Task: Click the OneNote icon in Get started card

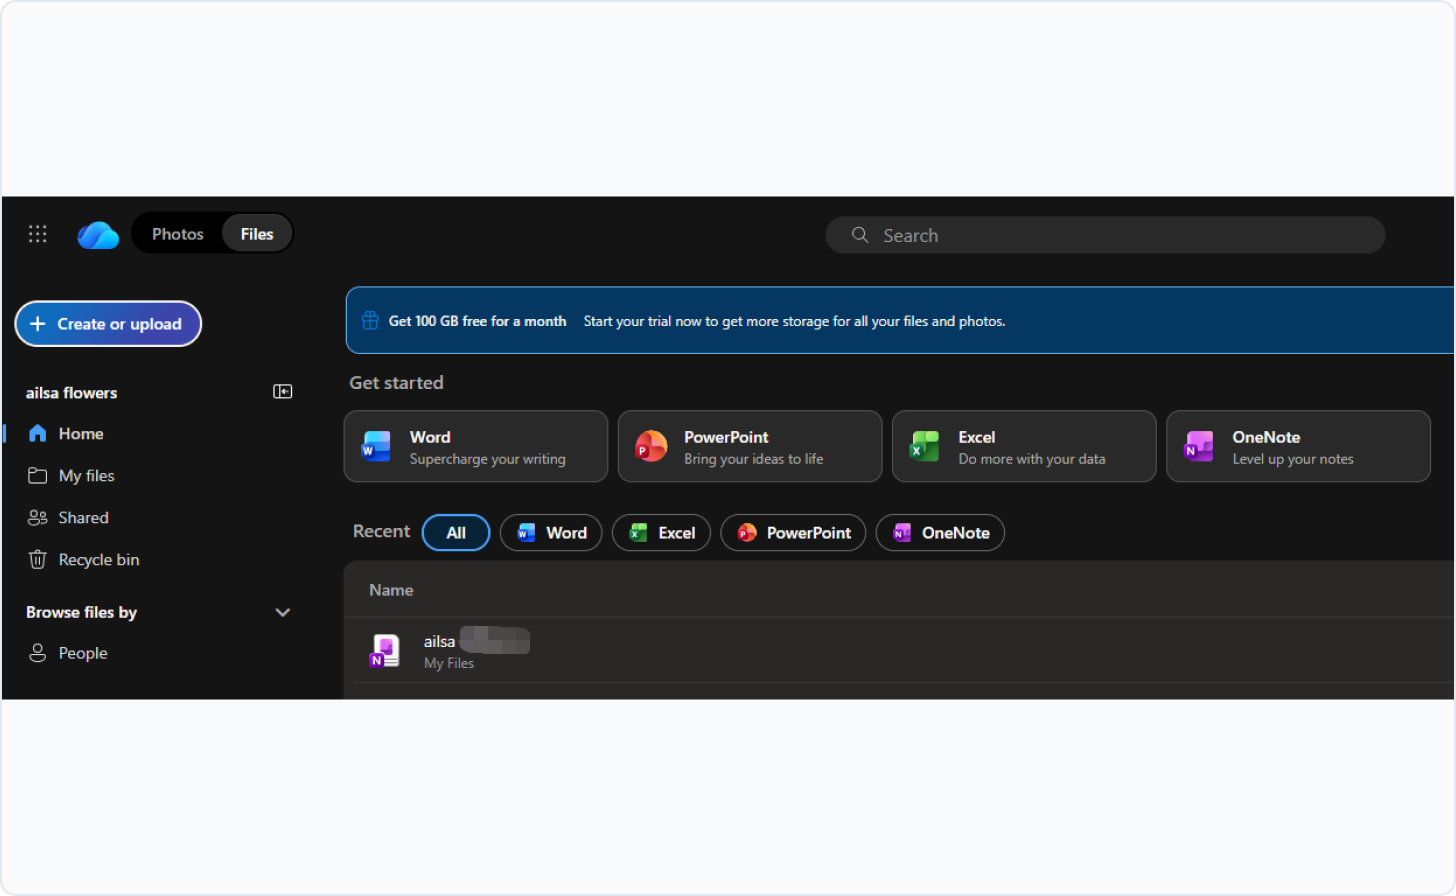Action: pos(1199,446)
